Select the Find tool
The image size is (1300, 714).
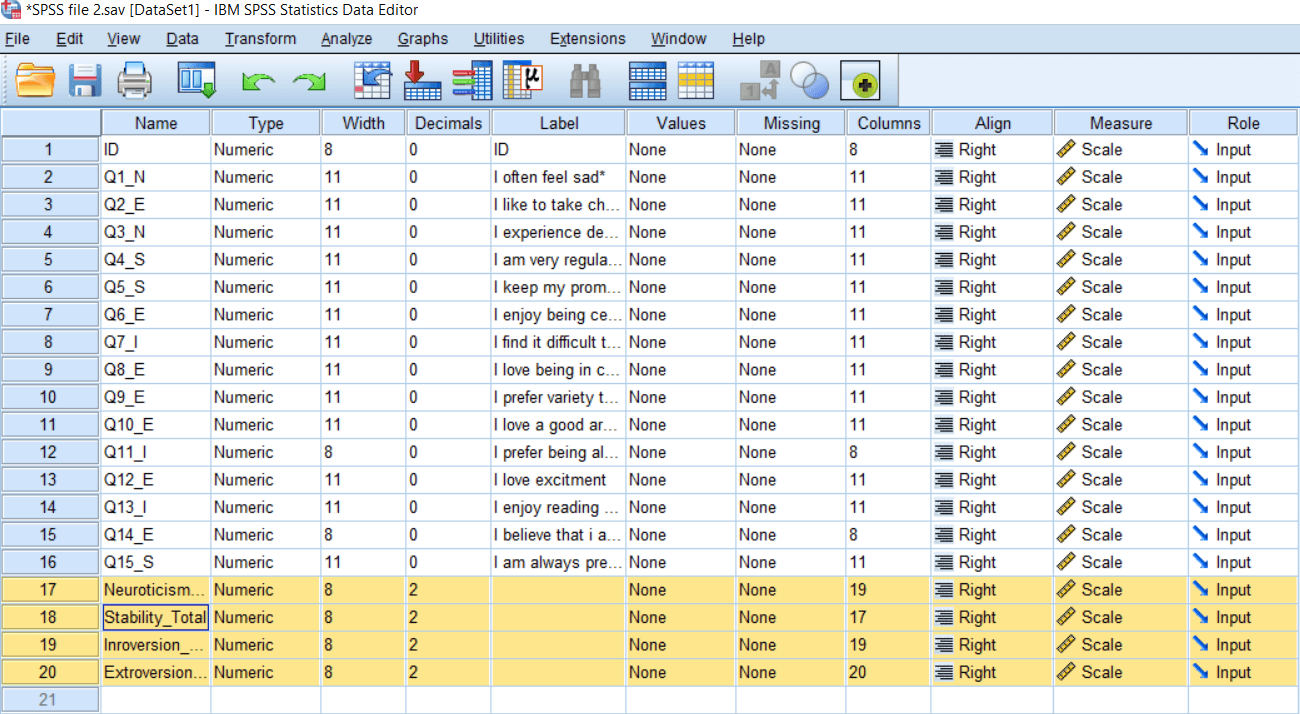point(587,80)
